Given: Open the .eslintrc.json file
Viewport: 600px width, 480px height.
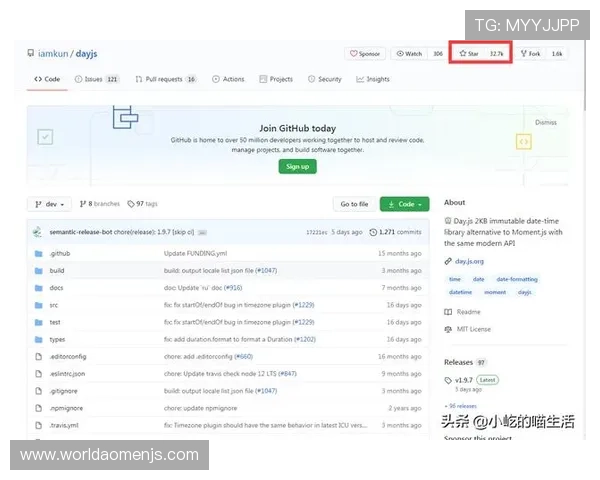Looking at the screenshot, I should (x=67, y=374).
